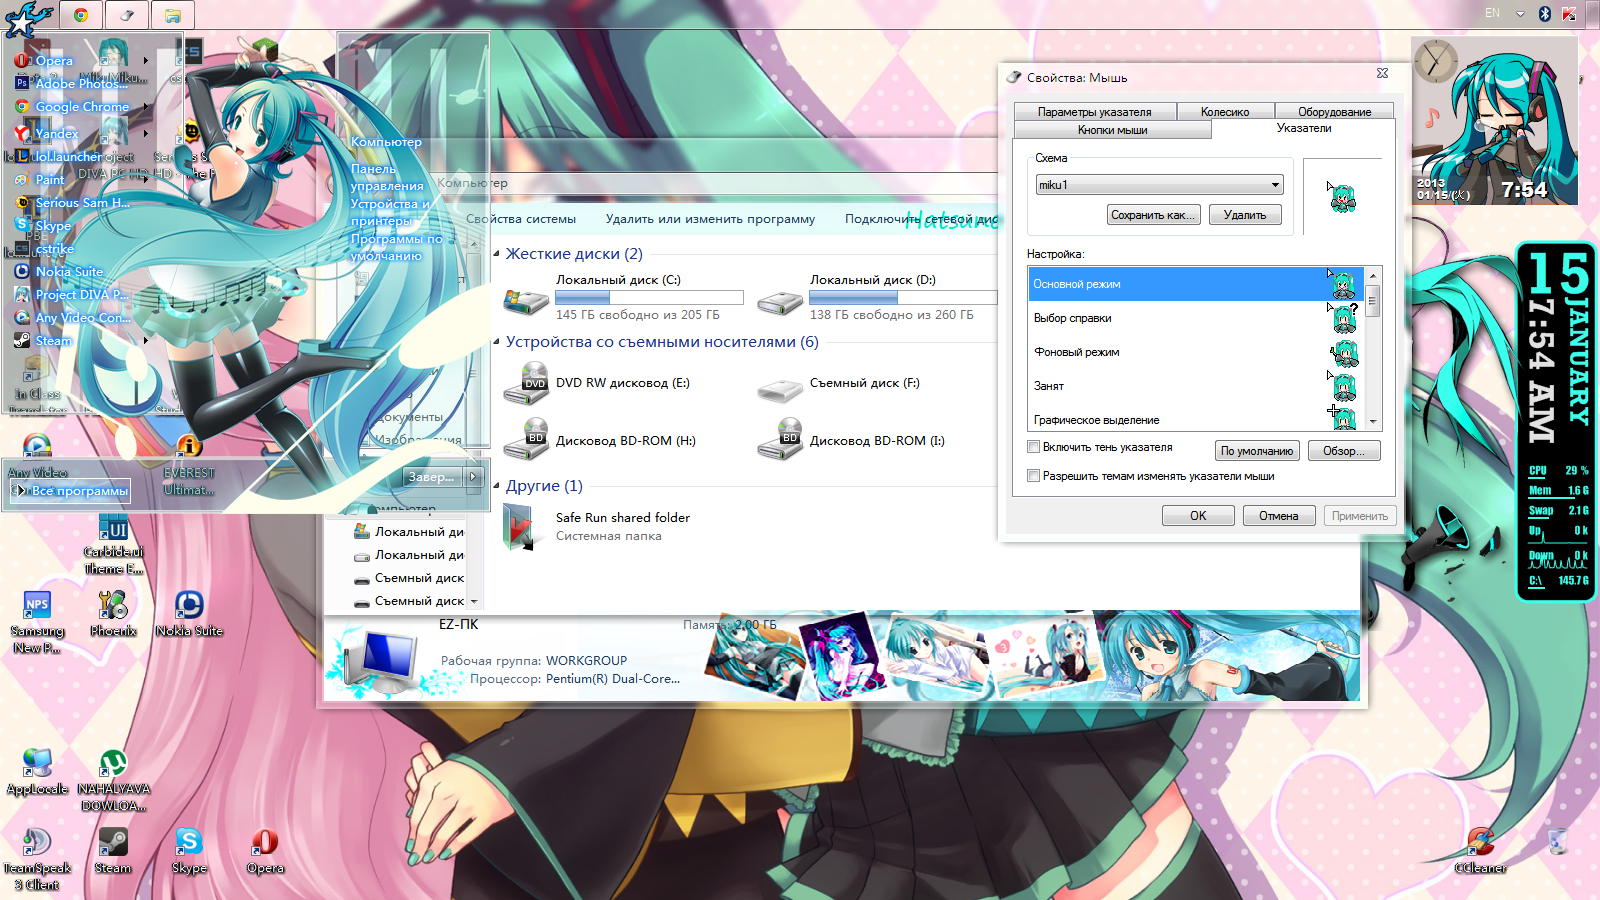Image resolution: width=1600 pixels, height=900 pixels.
Task: Launch Steam from the Start menu list
Action: (x=43, y=341)
